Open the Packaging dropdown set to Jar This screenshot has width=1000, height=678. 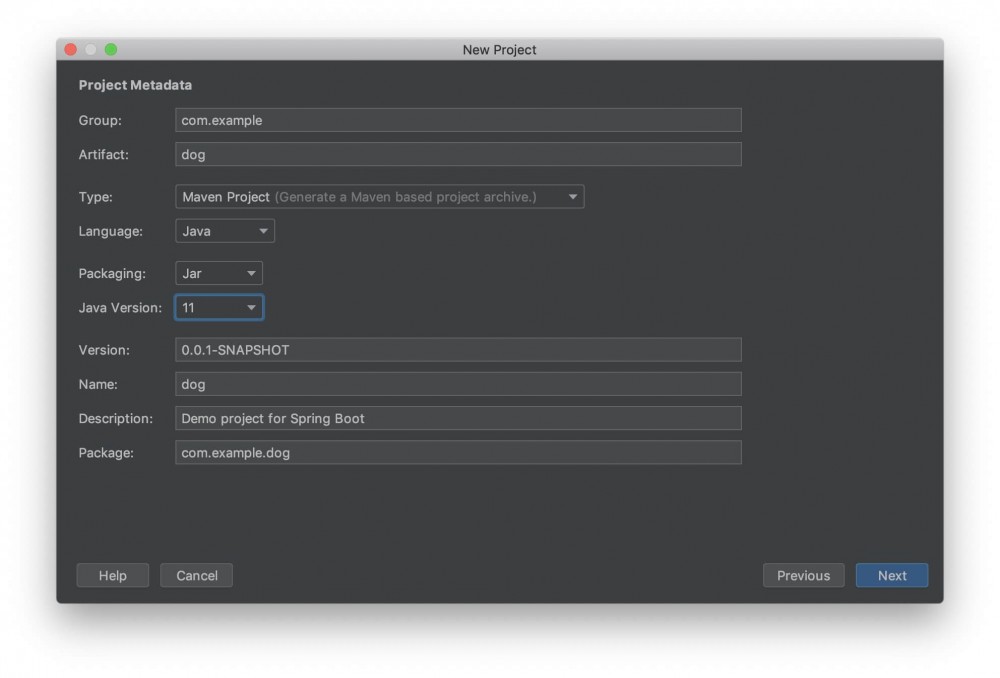(x=218, y=273)
